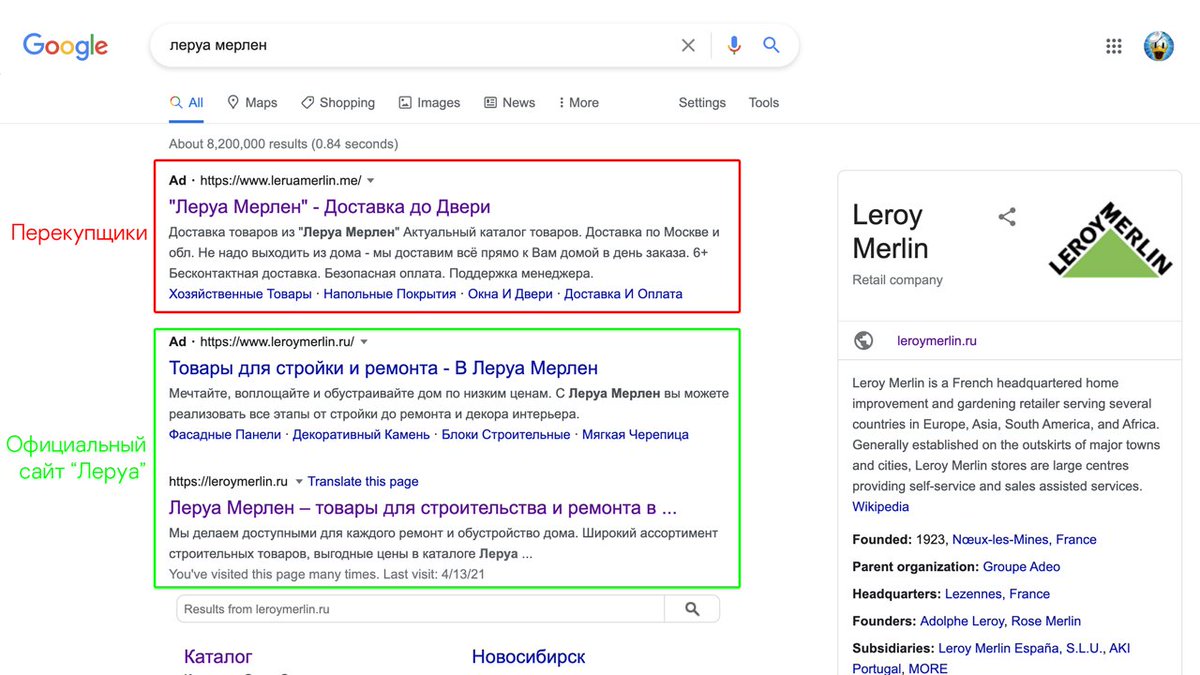This screenshot has height=675, width=1200.
Task: Open sitelink 'Окна И Двери'
Action: coord(510,294)
